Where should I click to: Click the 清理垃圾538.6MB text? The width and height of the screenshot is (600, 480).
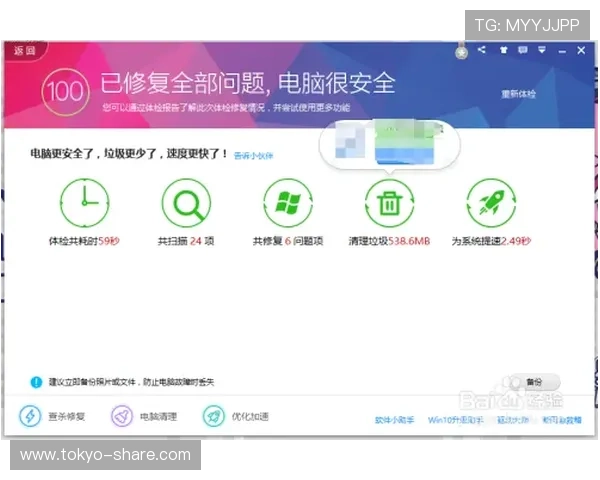[x=390, y=241]
